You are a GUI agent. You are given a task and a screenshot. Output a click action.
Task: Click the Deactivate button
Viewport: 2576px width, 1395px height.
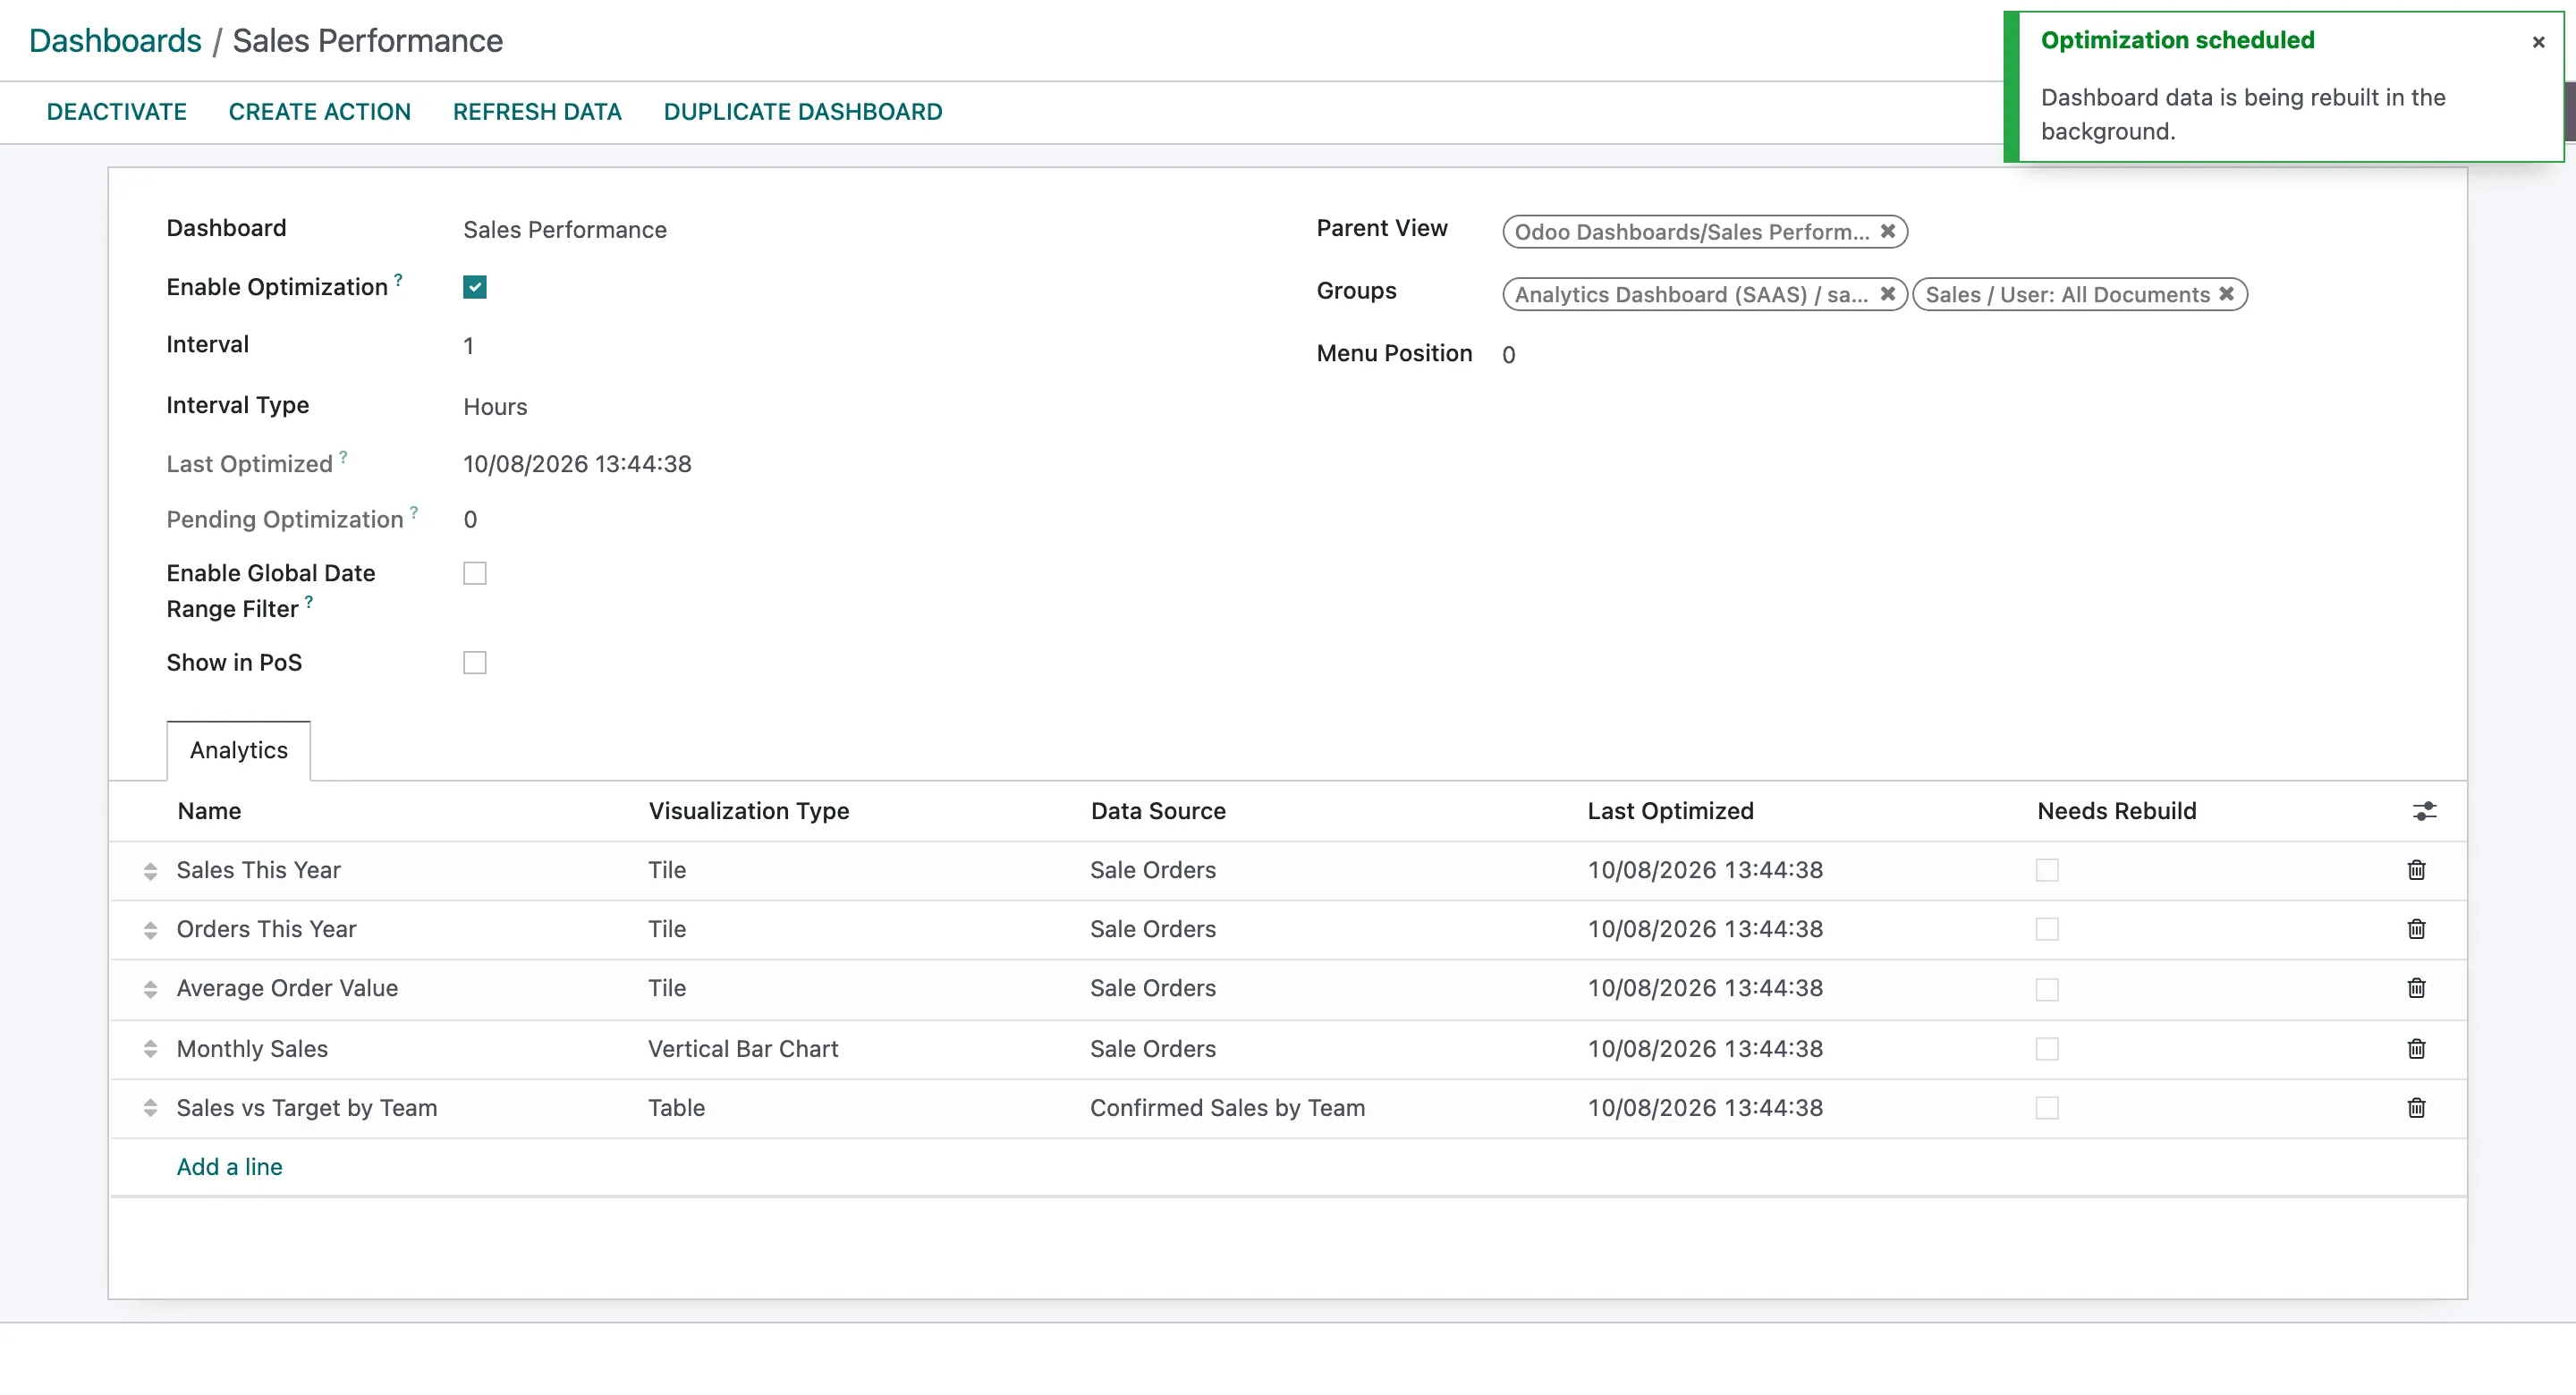[116, 112]
